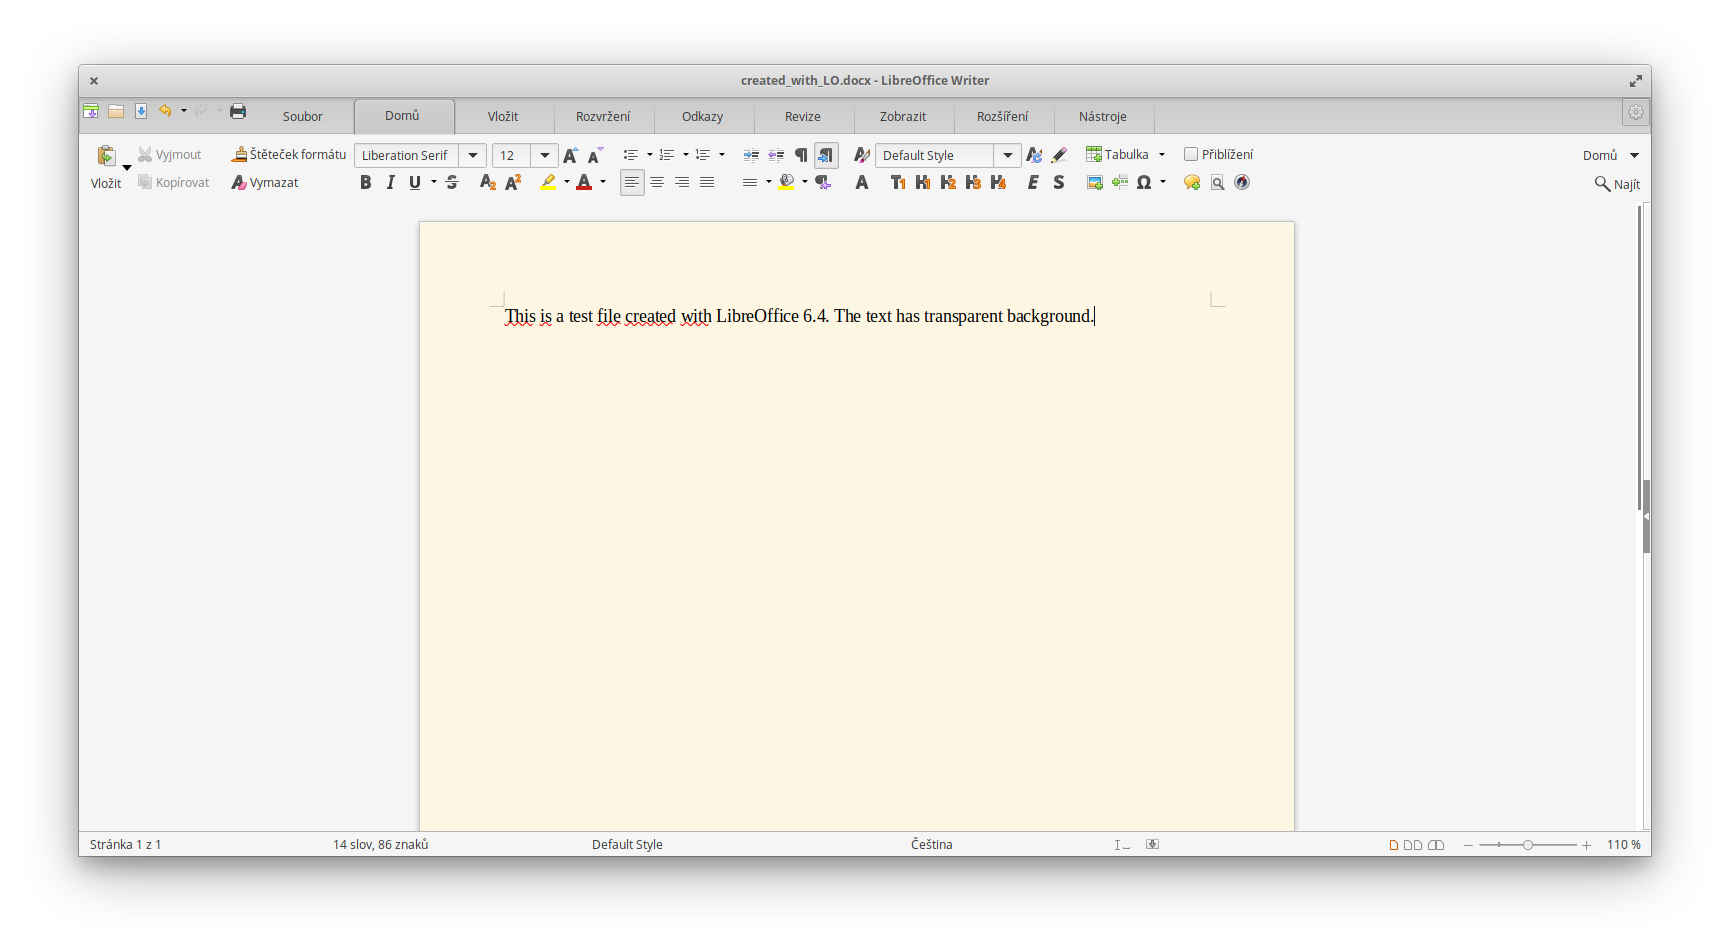Open the Rozvržení tab

[x=603, y=116]
